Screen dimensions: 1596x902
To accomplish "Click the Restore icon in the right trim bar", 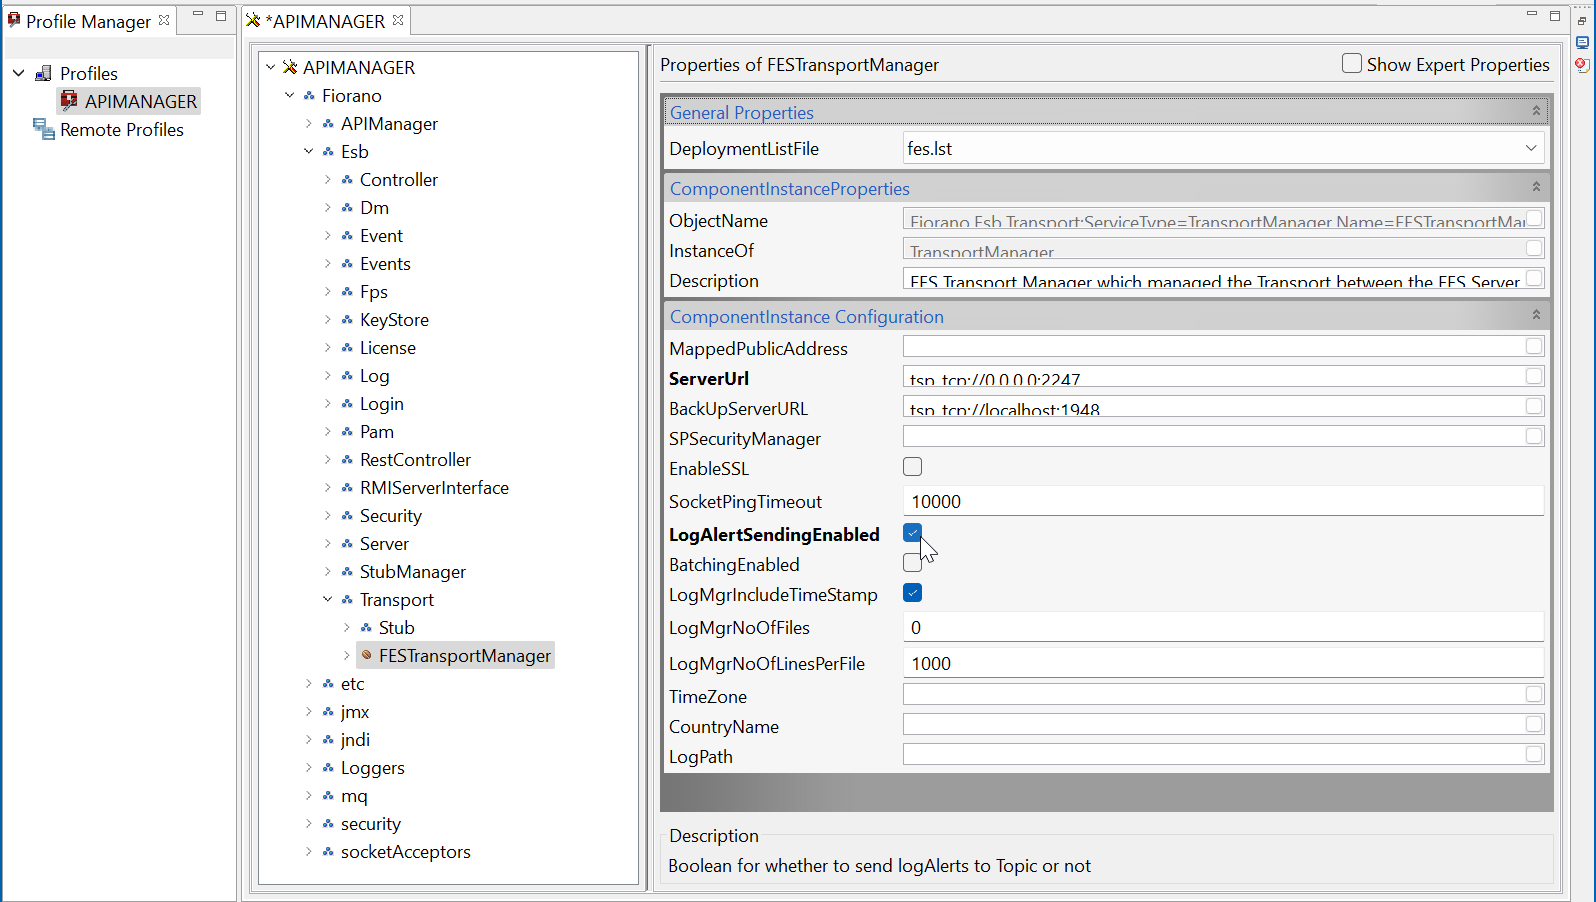I will click(x=1582, y=20).
